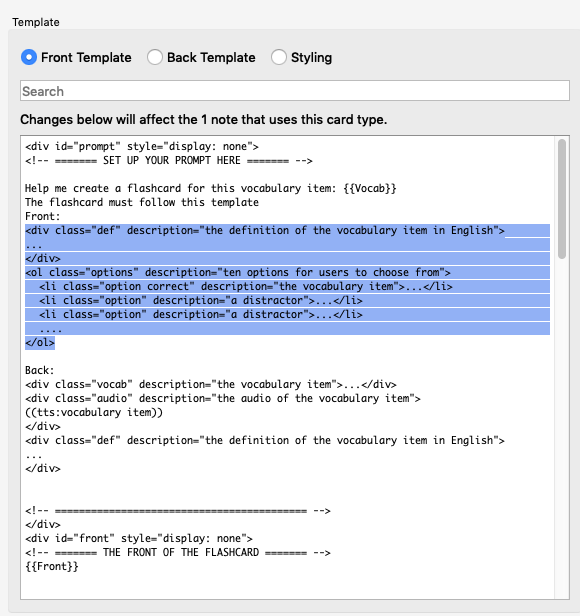This screenshot has width=580, height=616.
Task: Click the line 'The flashcard must follow this template'
Action: (x=142, y=203)
